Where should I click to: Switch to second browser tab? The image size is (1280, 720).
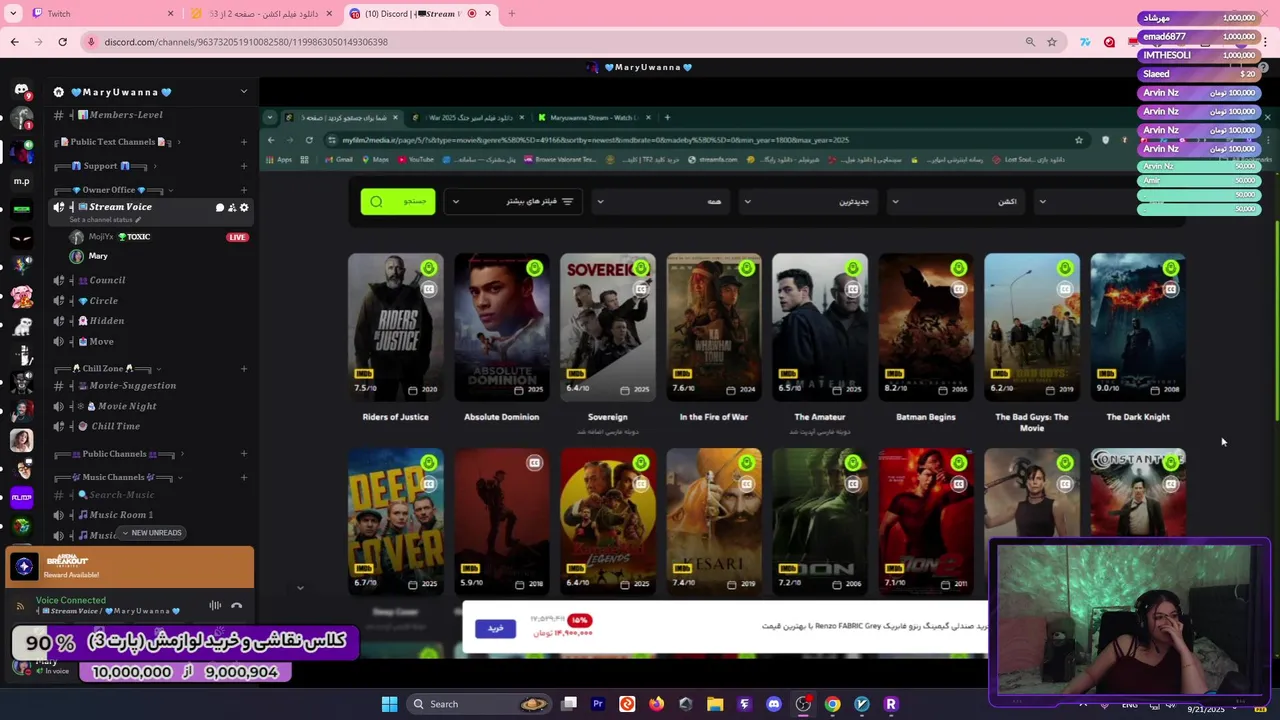click(262, 14)
